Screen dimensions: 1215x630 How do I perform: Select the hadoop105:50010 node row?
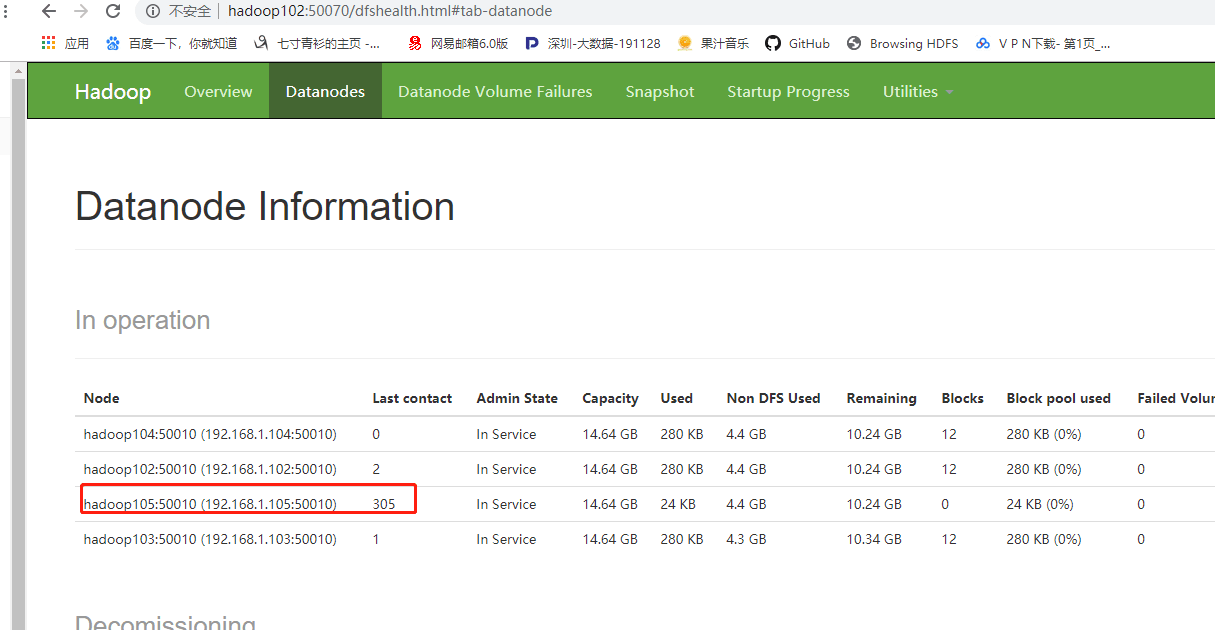(x=645, y=504)
